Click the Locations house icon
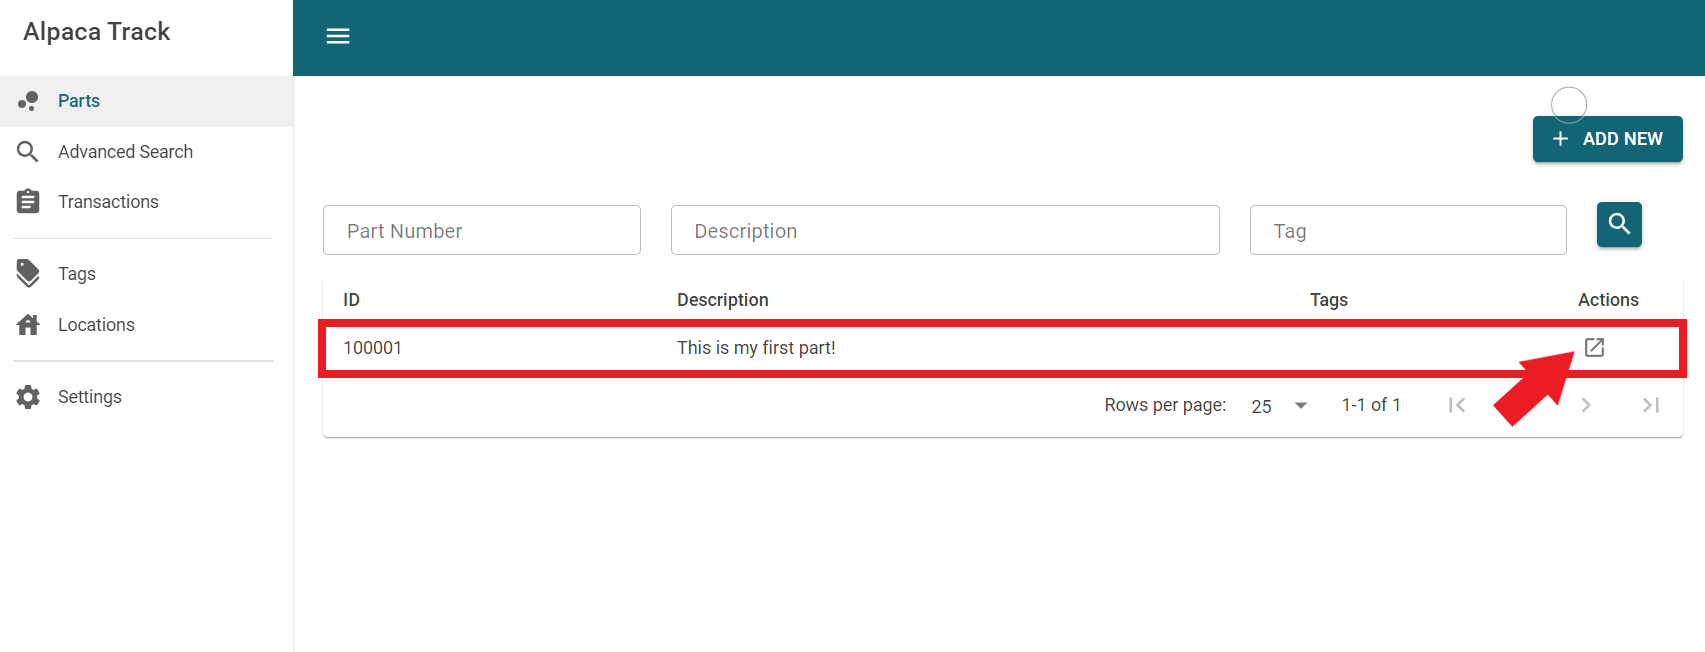The image size is (1705, 652). pos(28,325)
